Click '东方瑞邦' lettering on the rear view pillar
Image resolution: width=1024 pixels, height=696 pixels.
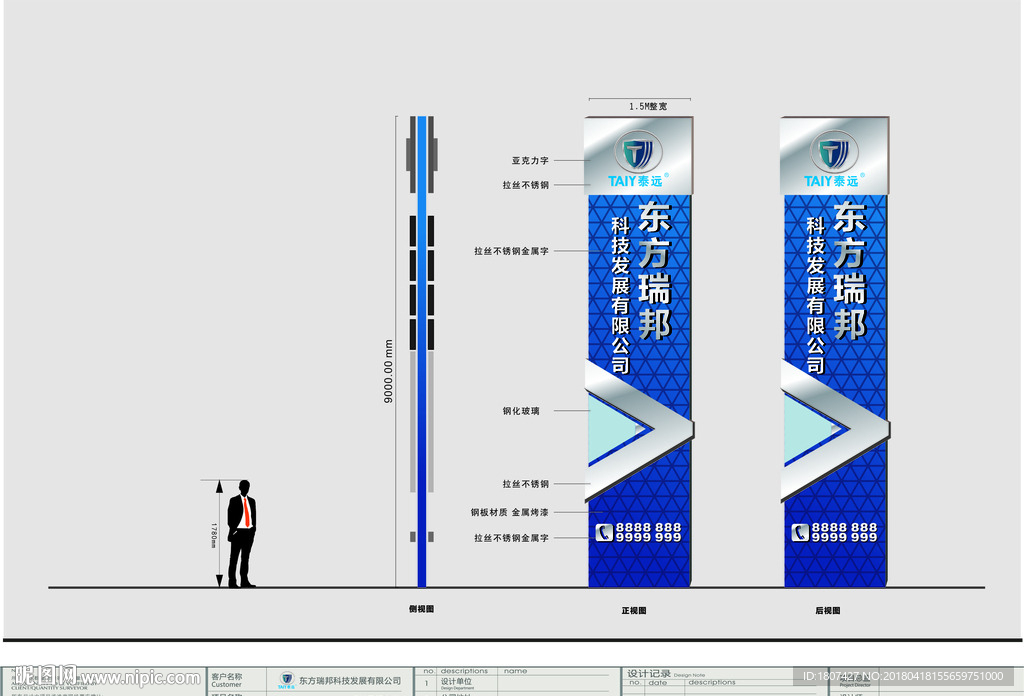tap(850, 271)
